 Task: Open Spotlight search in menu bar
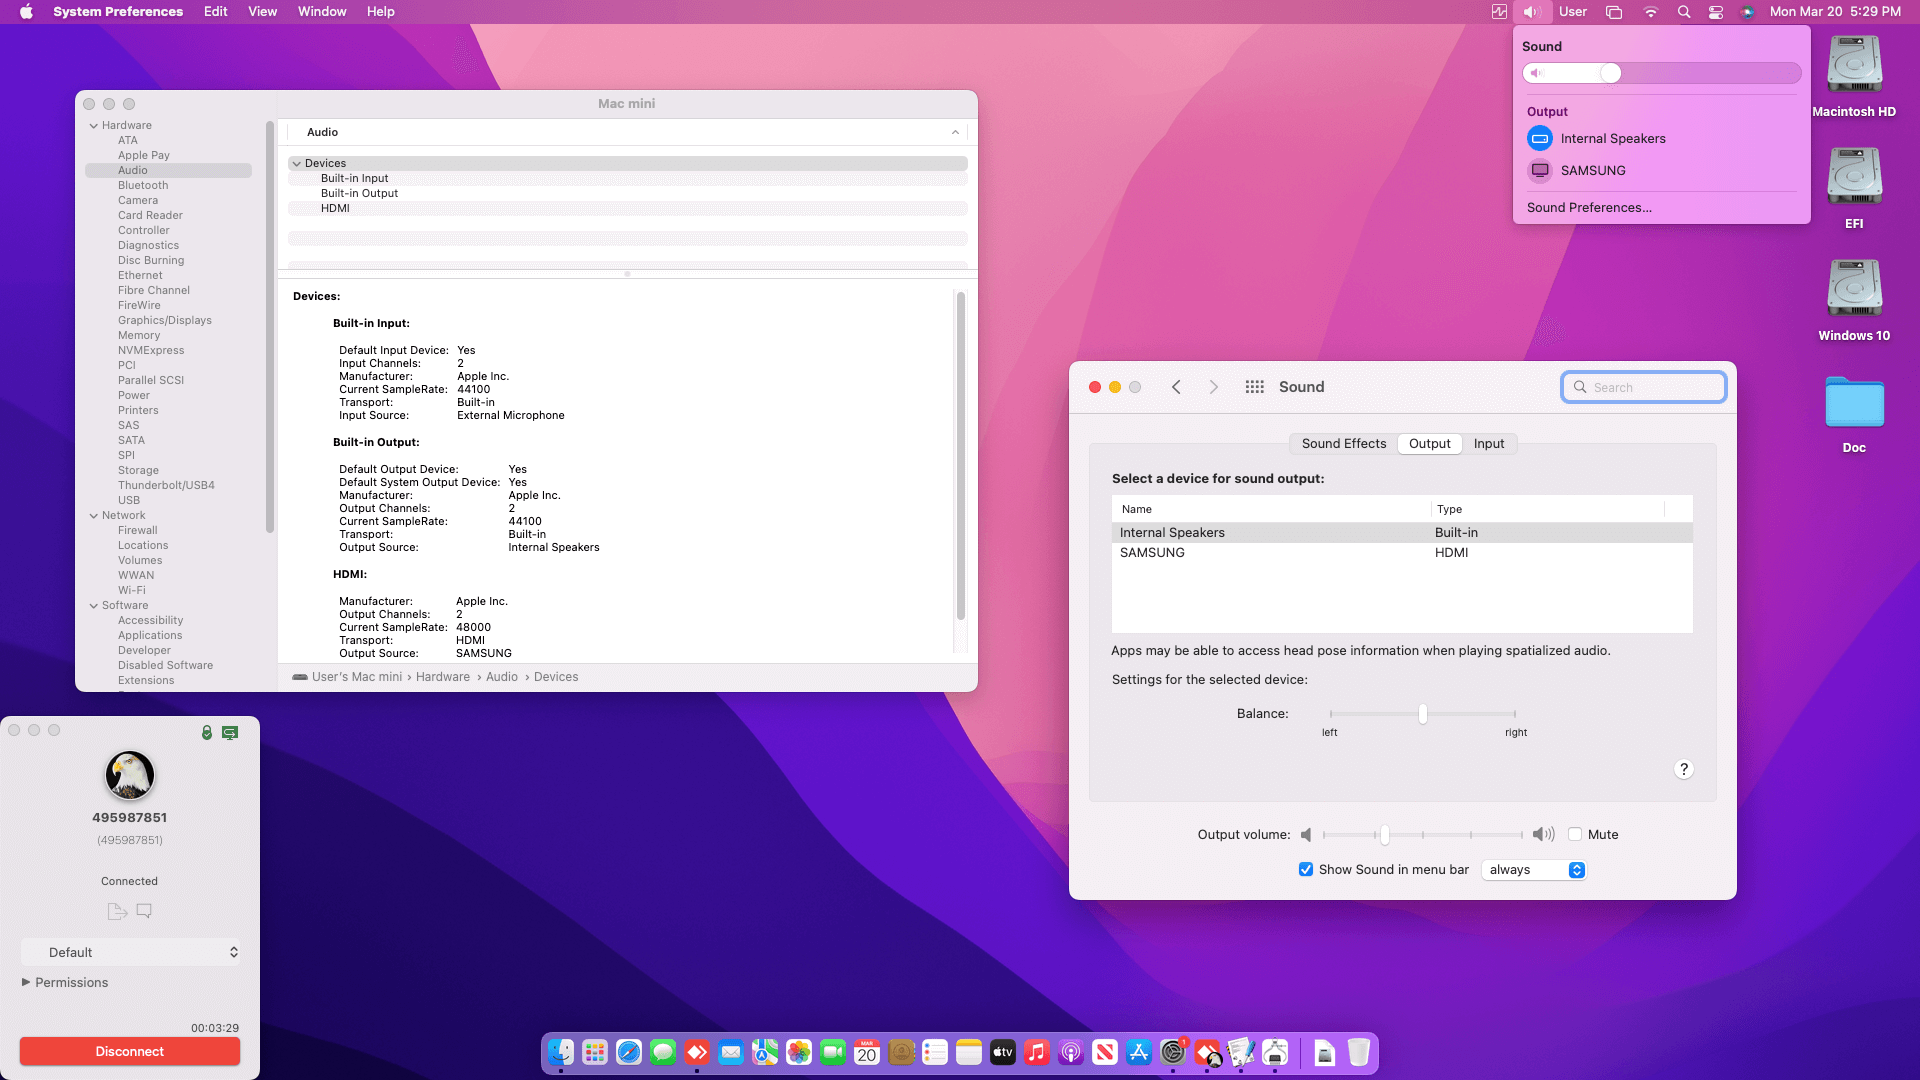click(x=1684, y=12)
